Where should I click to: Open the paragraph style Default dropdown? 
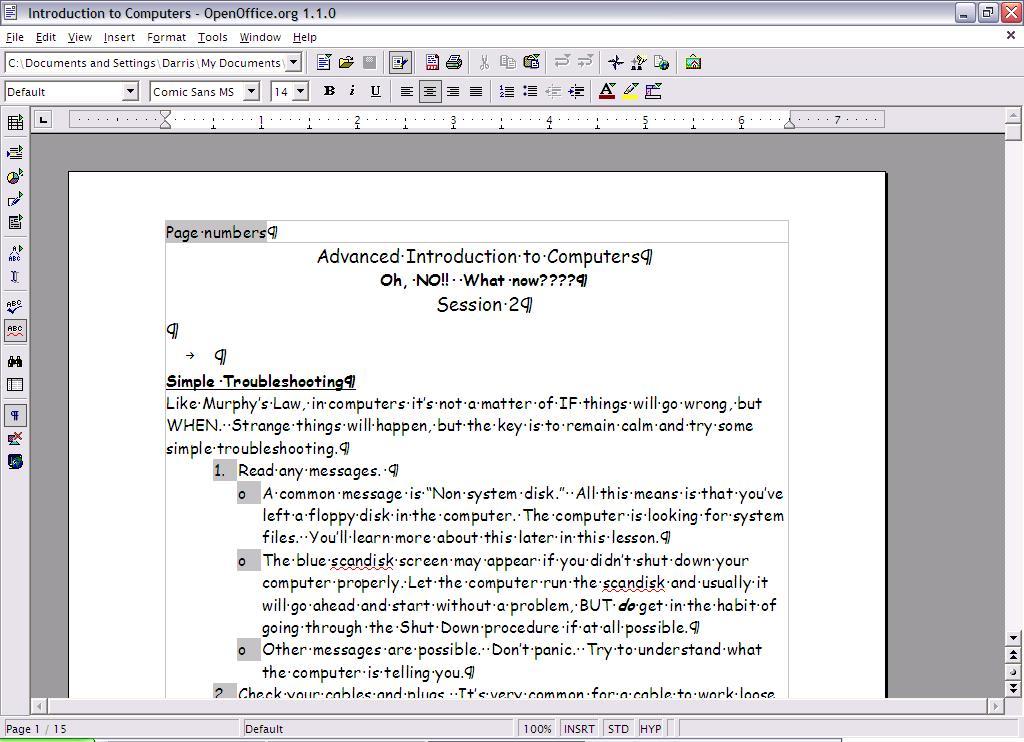130,91
